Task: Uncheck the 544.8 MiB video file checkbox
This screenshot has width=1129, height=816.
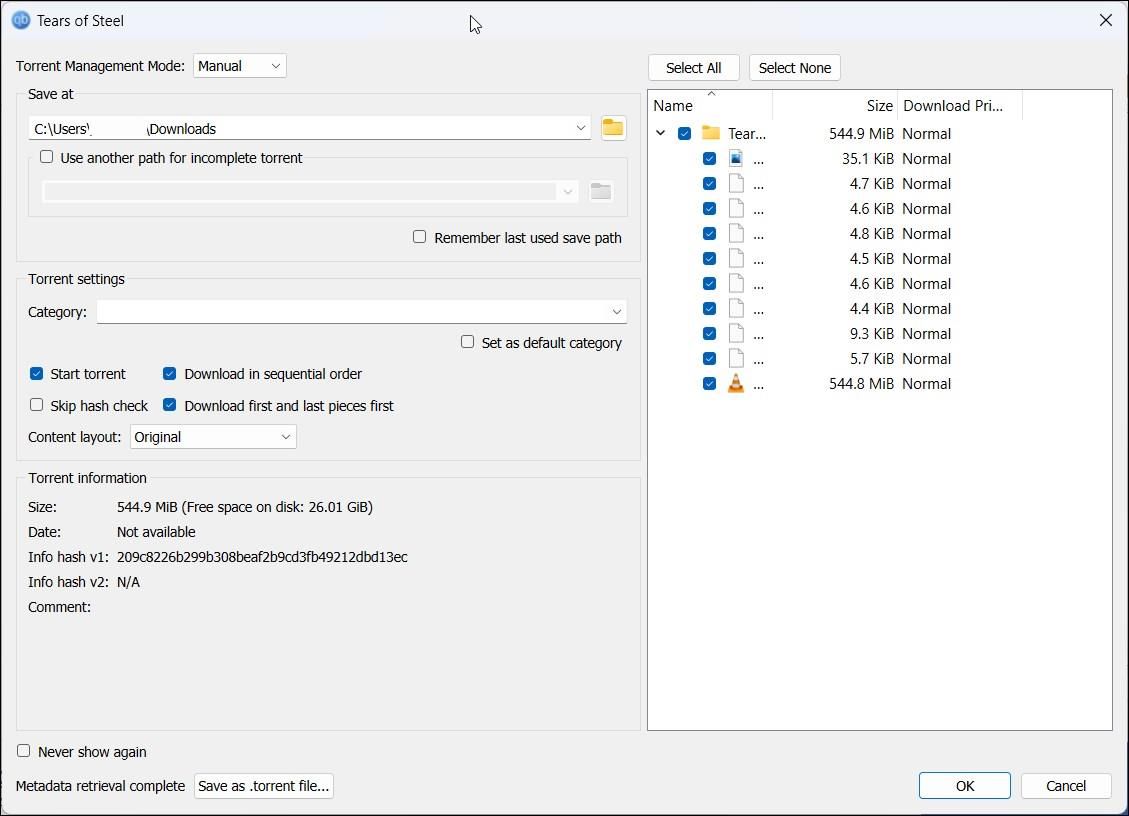Action: click(709, 384)
